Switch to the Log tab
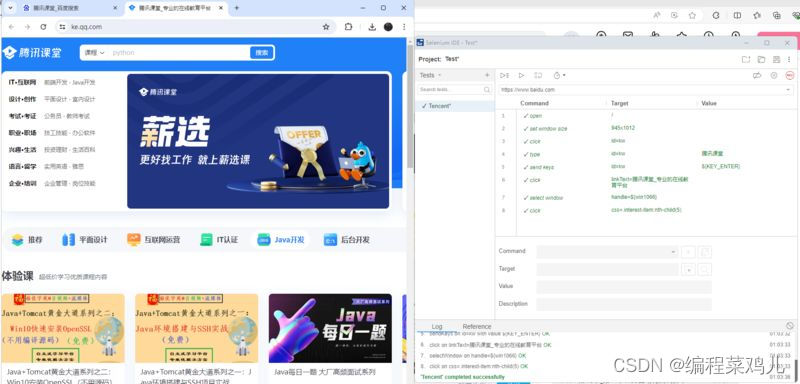Image resolution: width=800 pixels, height=384 pixels. (x=437, y=326)
